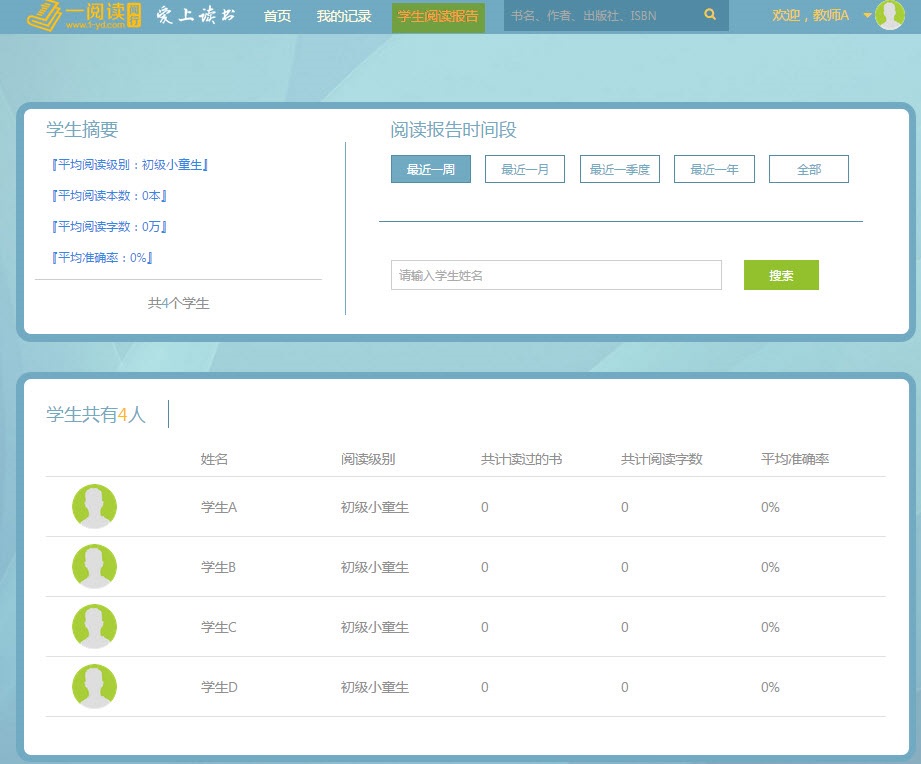921x764 pixels.
Task: Select the 最近一月 time period
Action: point(525,170)
